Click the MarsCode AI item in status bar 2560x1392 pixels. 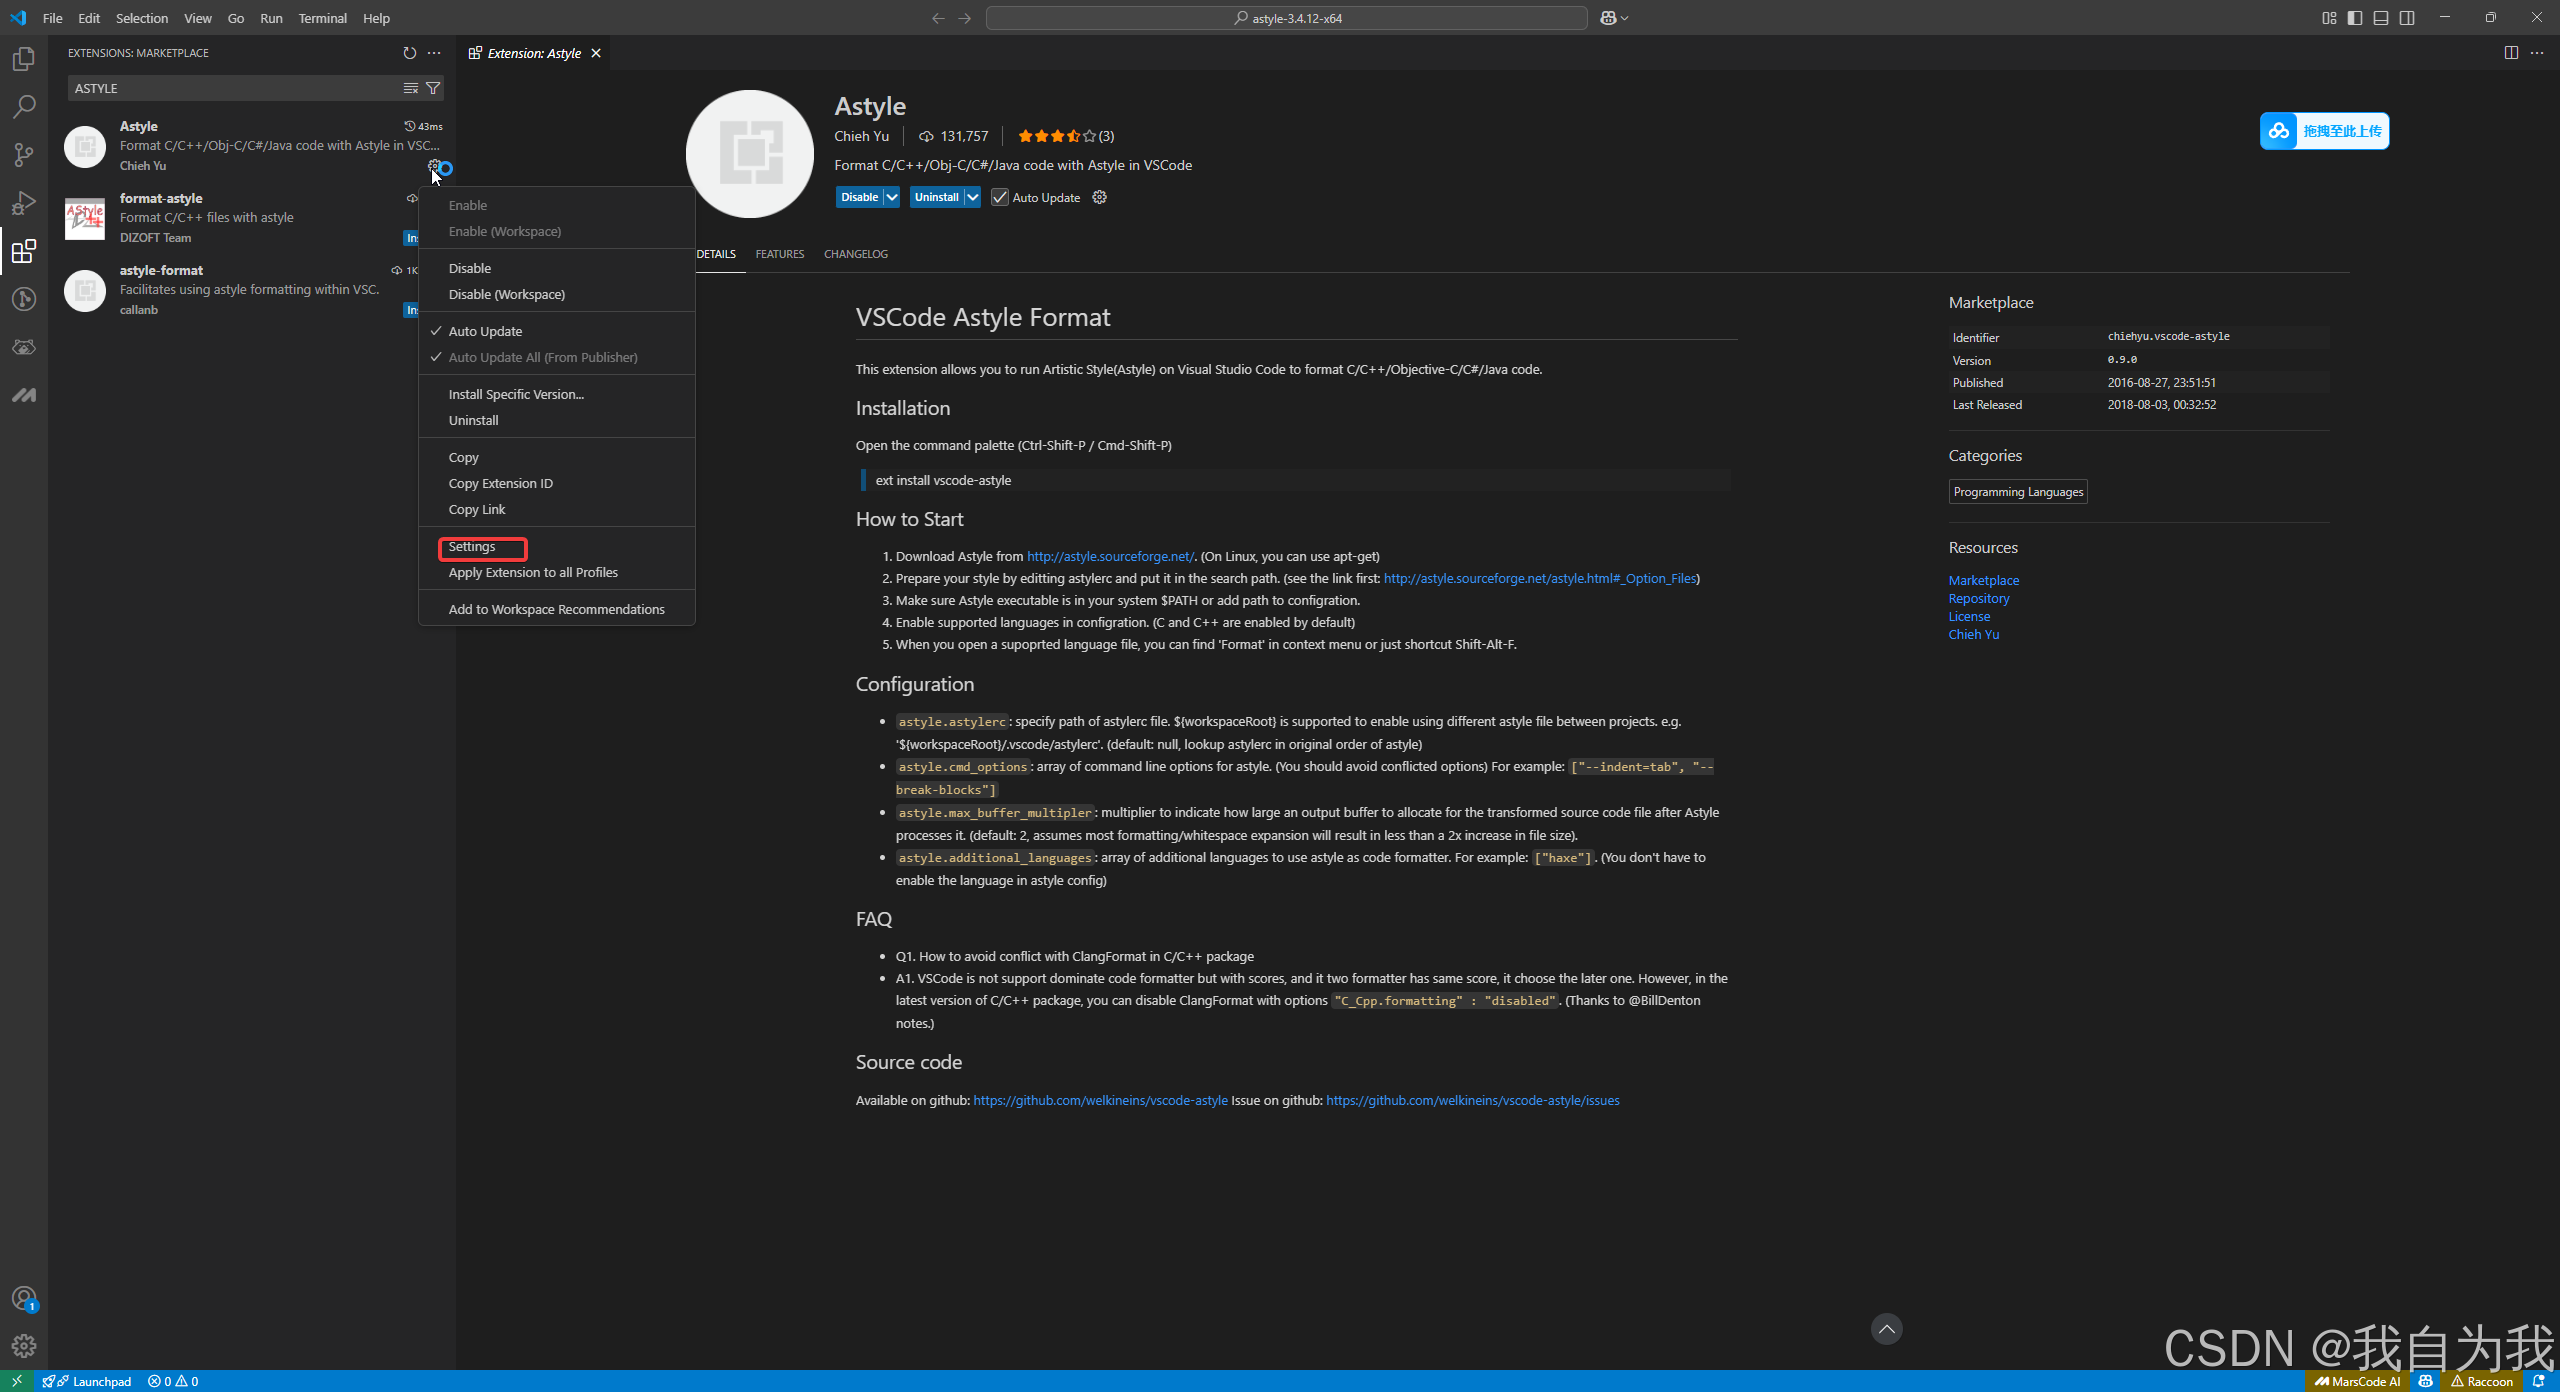pyautogui.click(x=2357, y=1381)
